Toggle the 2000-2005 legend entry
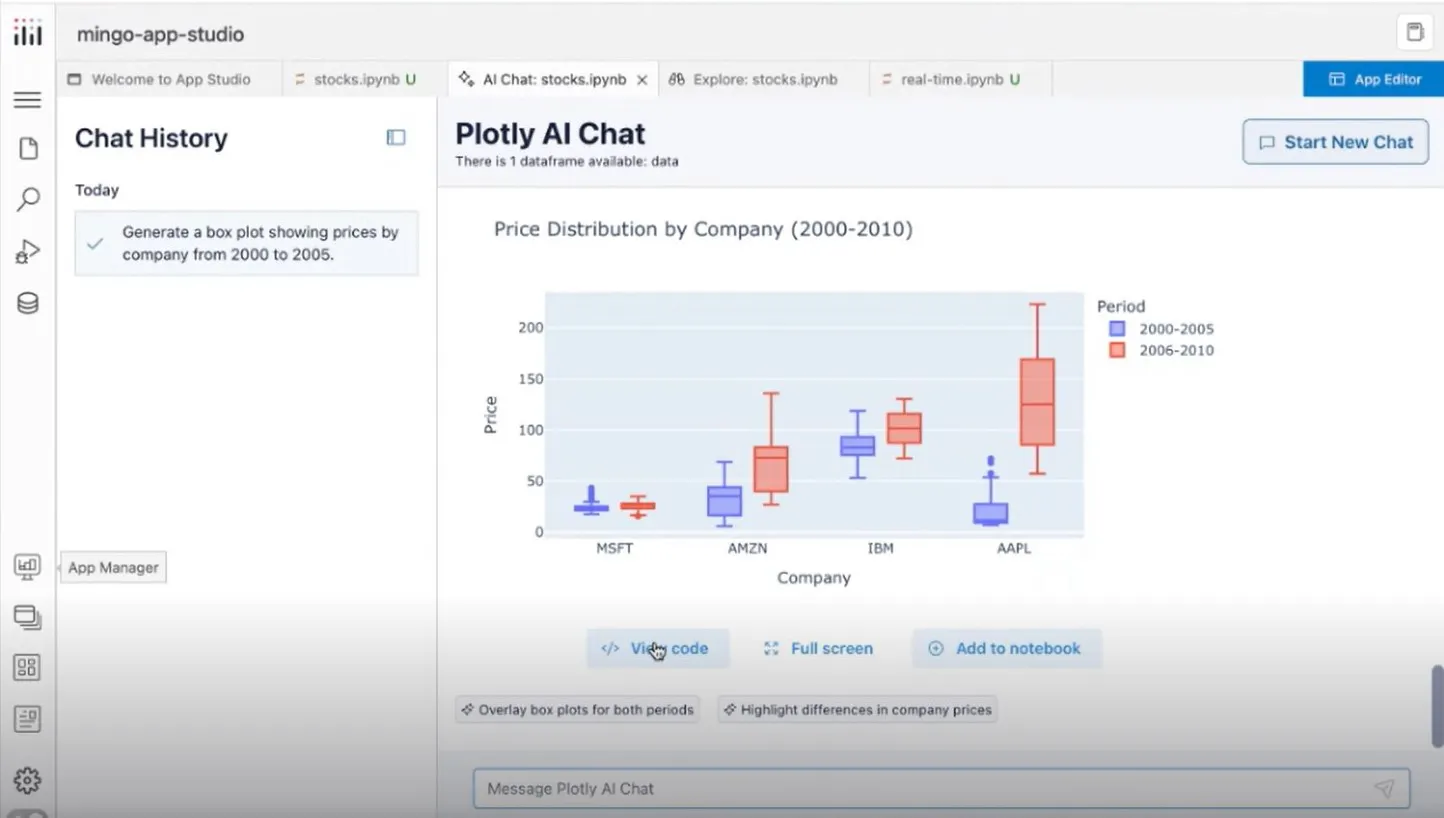Screen dimensions: 1444x818 pyautogui.click(x=1161, y=329)
